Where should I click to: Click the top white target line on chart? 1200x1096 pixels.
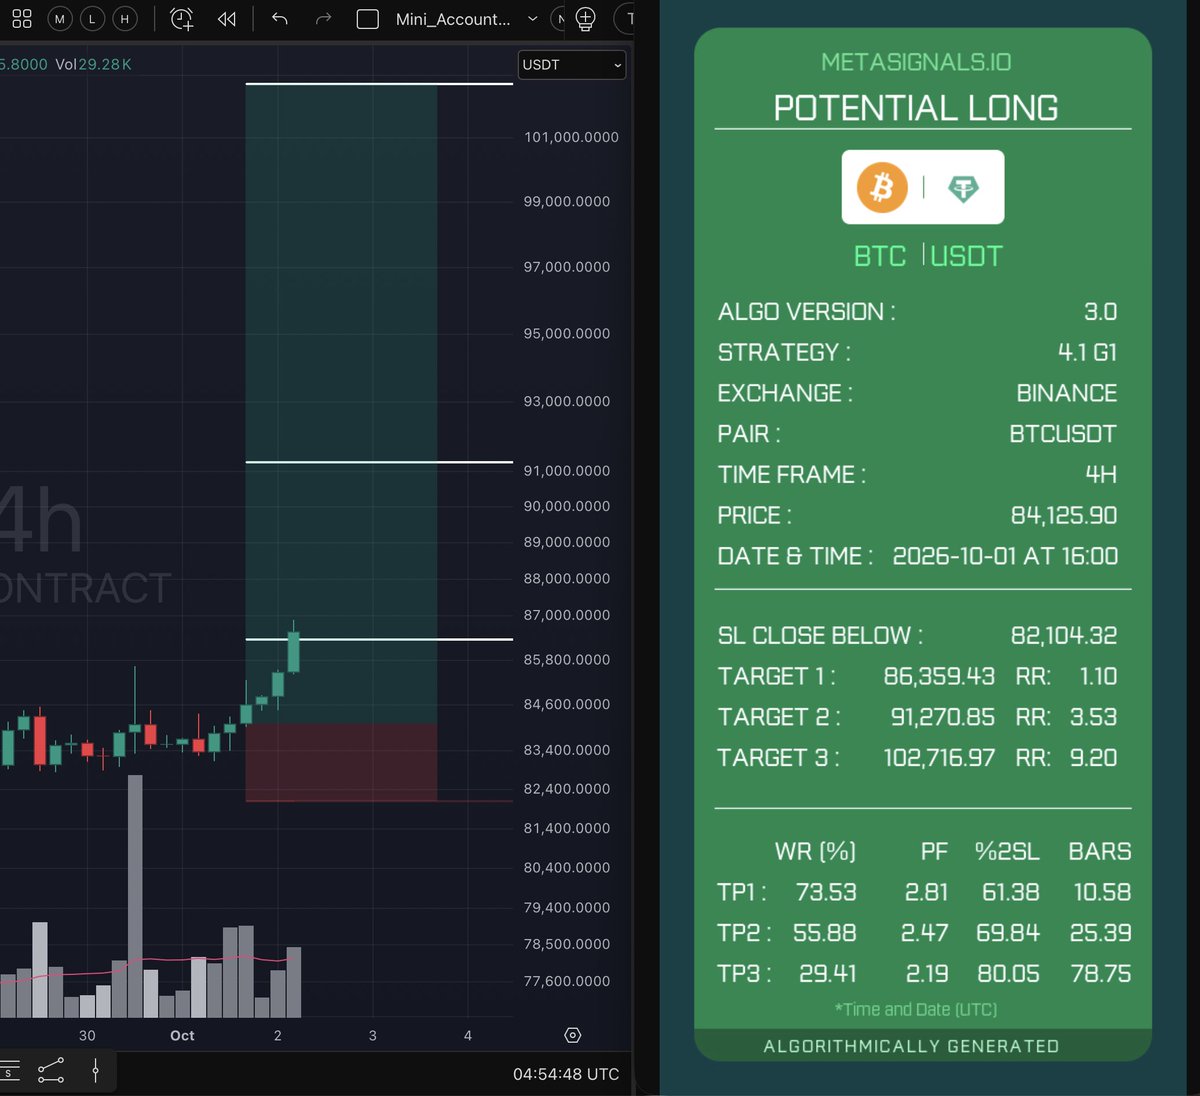379,84
